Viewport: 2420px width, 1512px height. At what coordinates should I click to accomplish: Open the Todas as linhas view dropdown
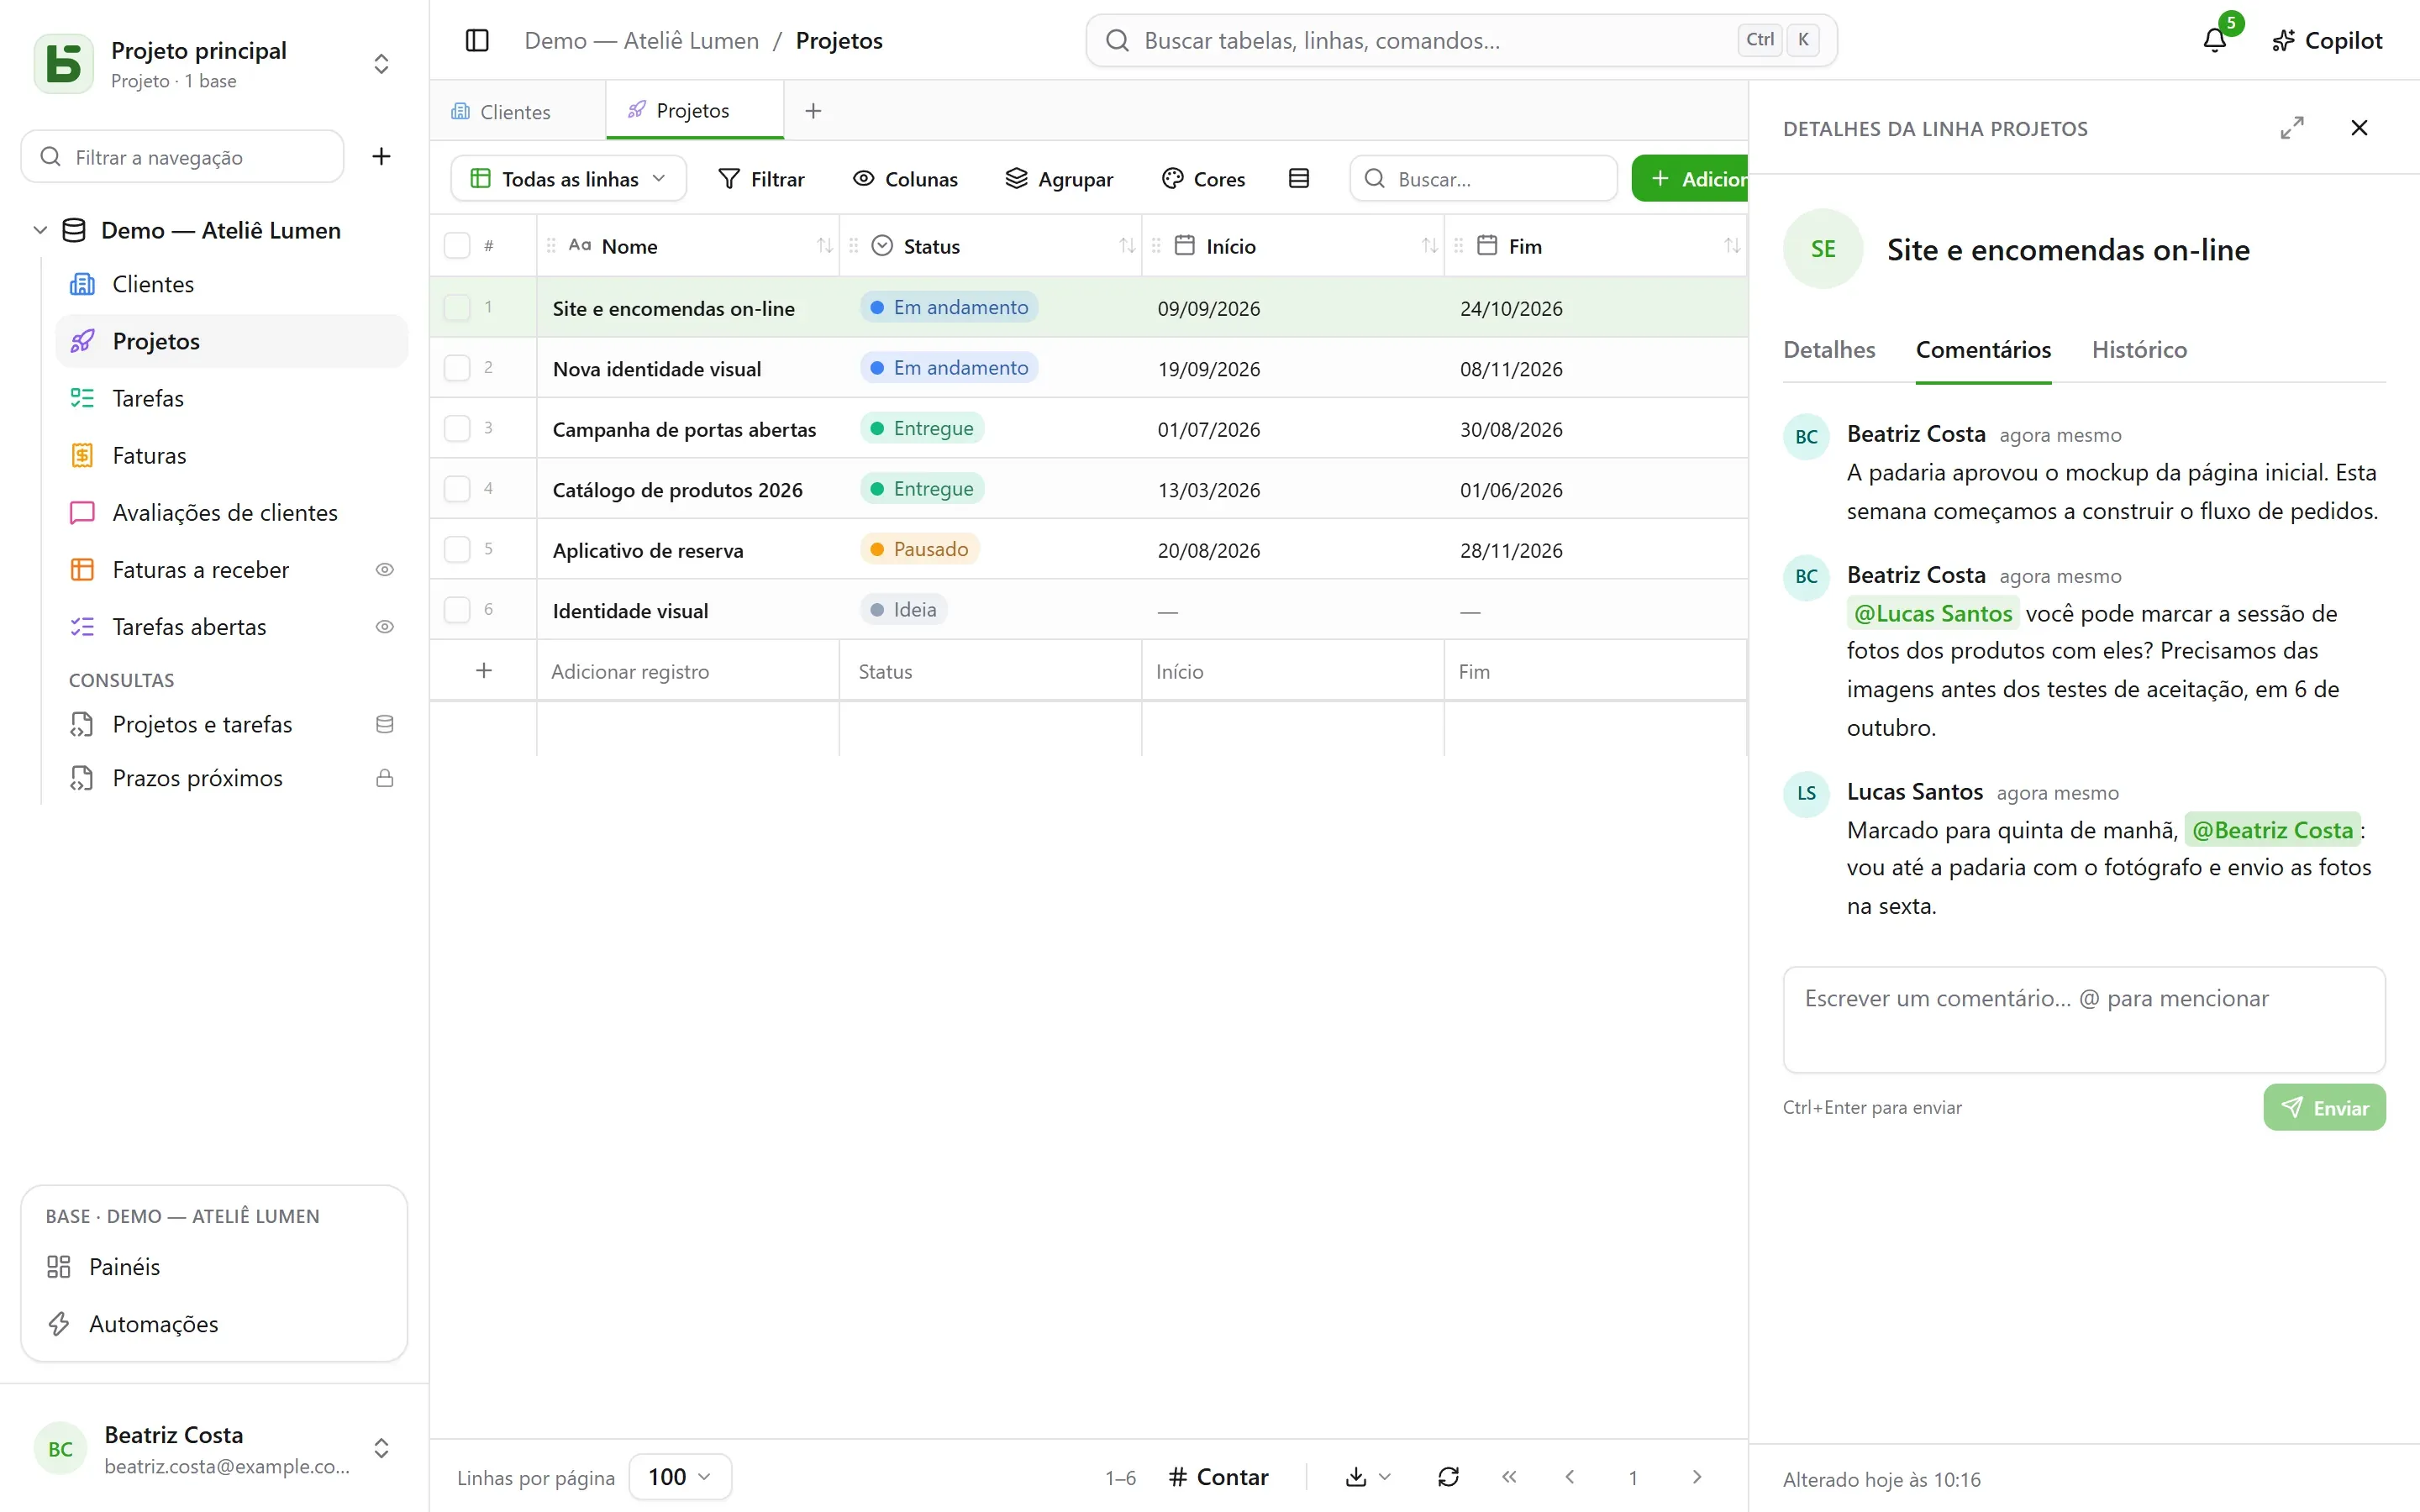click(x=568, y=178)
